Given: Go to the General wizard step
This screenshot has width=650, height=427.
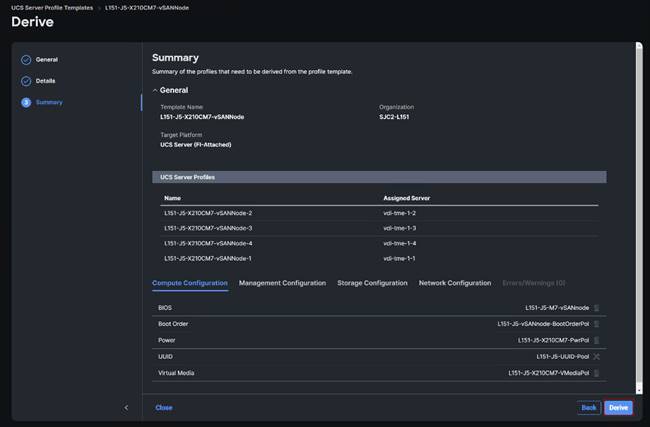Looking at the screenshot, I should (x=47, y=60).
